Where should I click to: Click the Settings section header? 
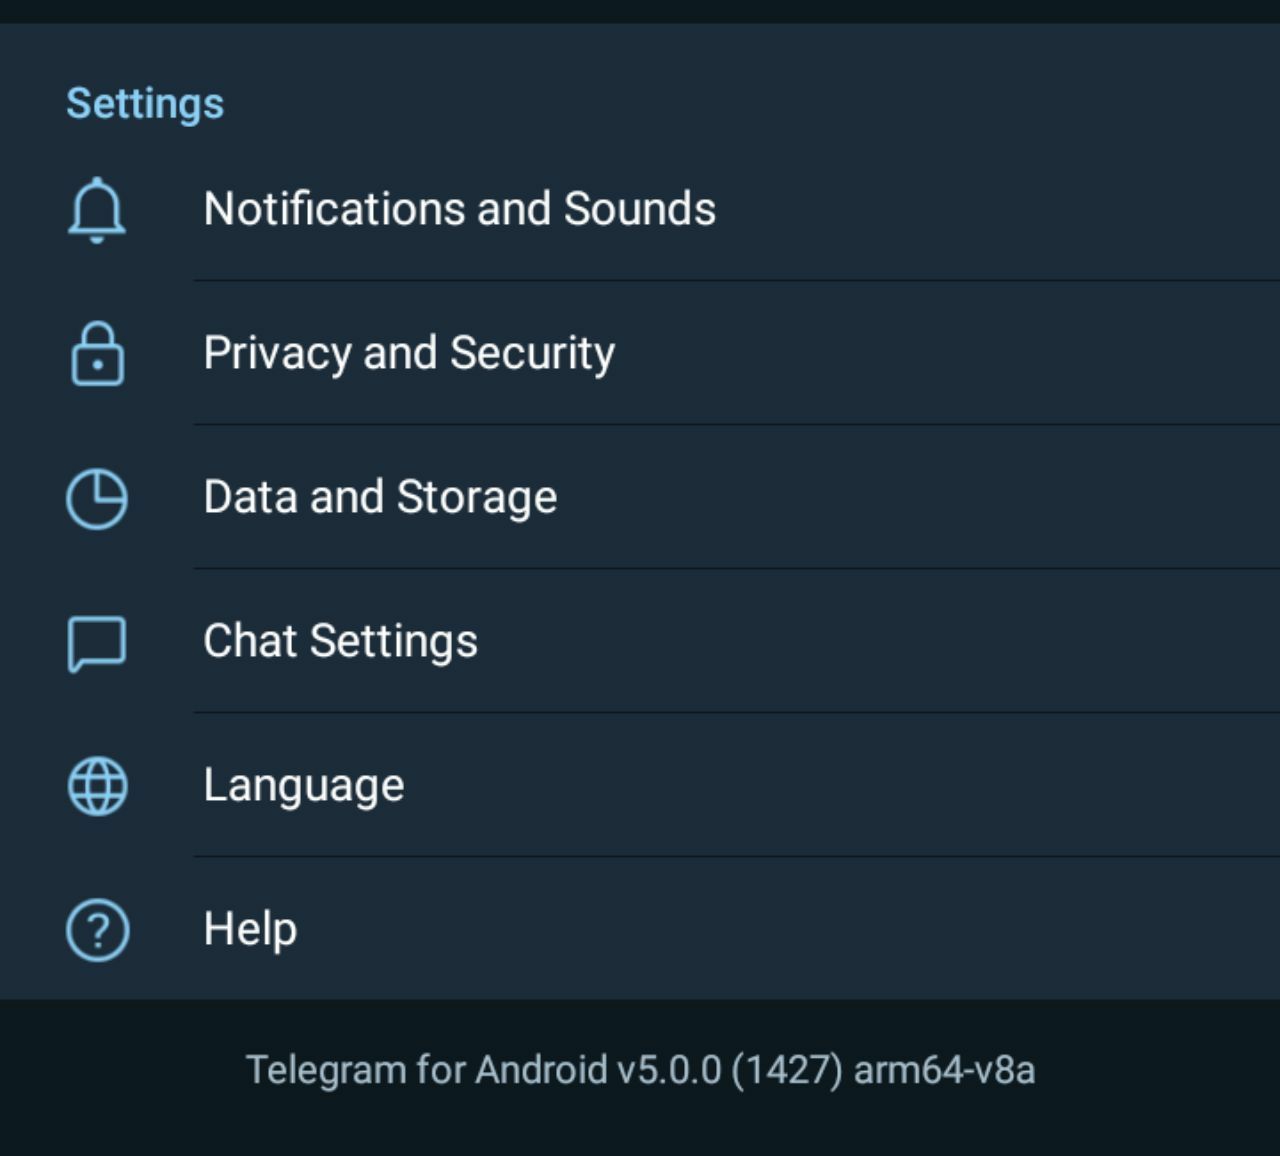click(145, 104)
